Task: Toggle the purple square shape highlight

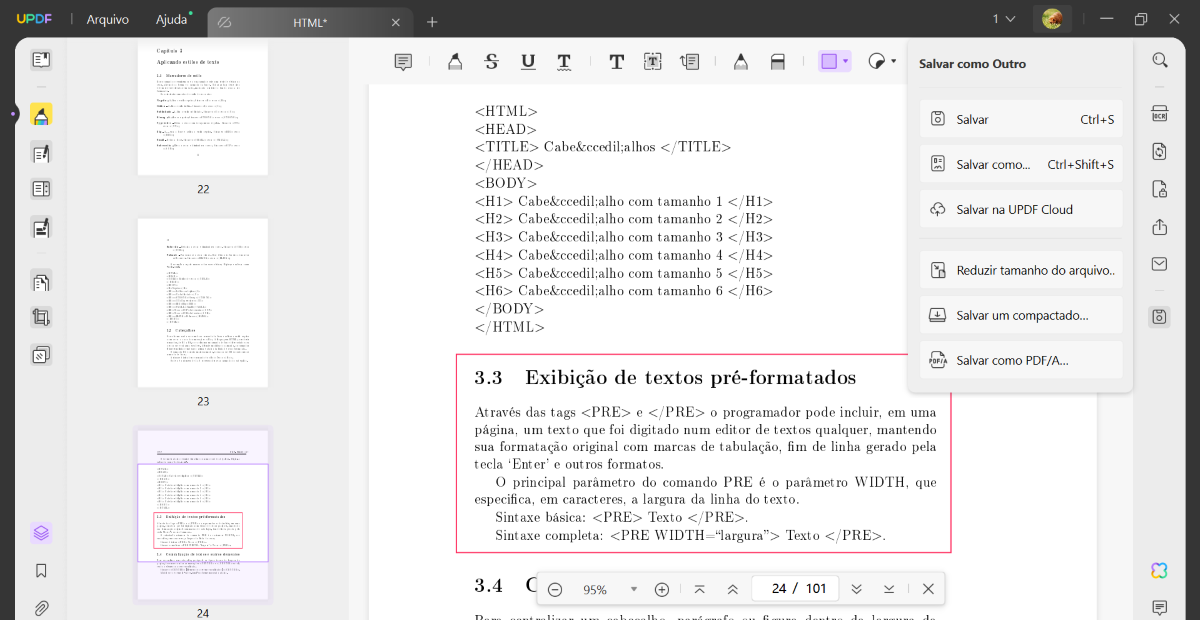Action: coord(830,61)
